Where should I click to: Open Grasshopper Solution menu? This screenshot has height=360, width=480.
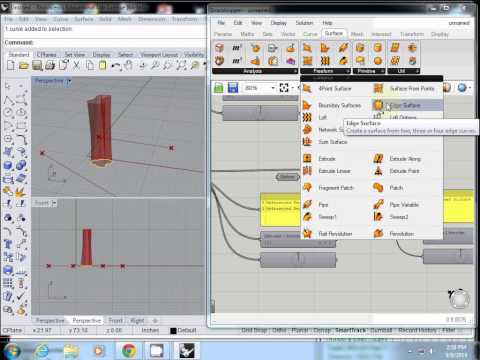(304, 23)
